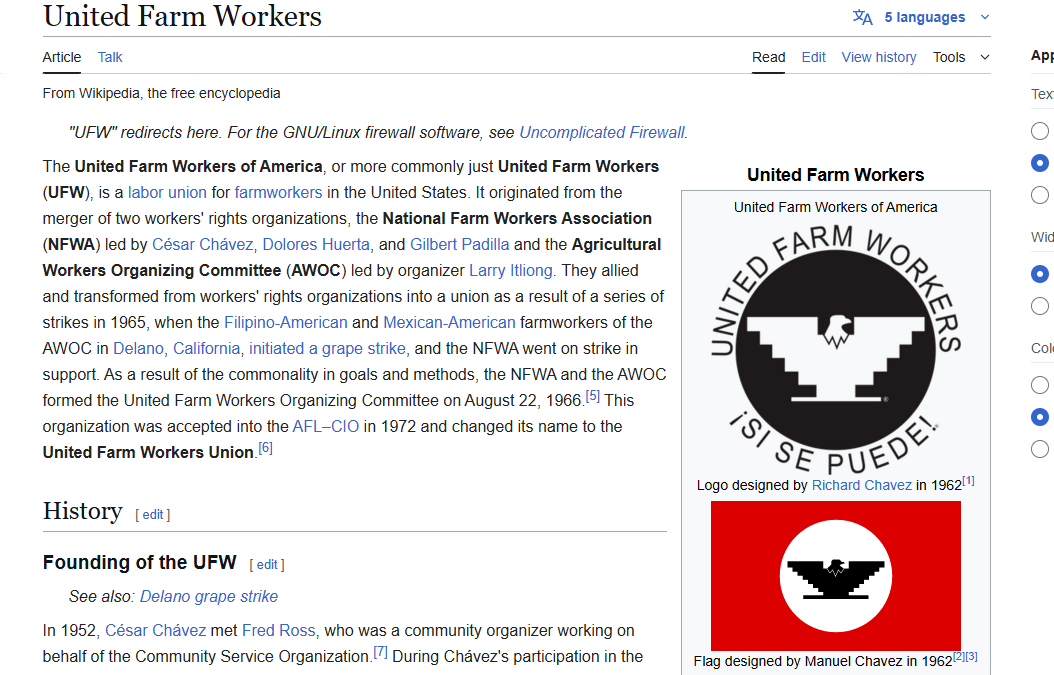Open the Larry Itliong link

[x=511, y=270]
